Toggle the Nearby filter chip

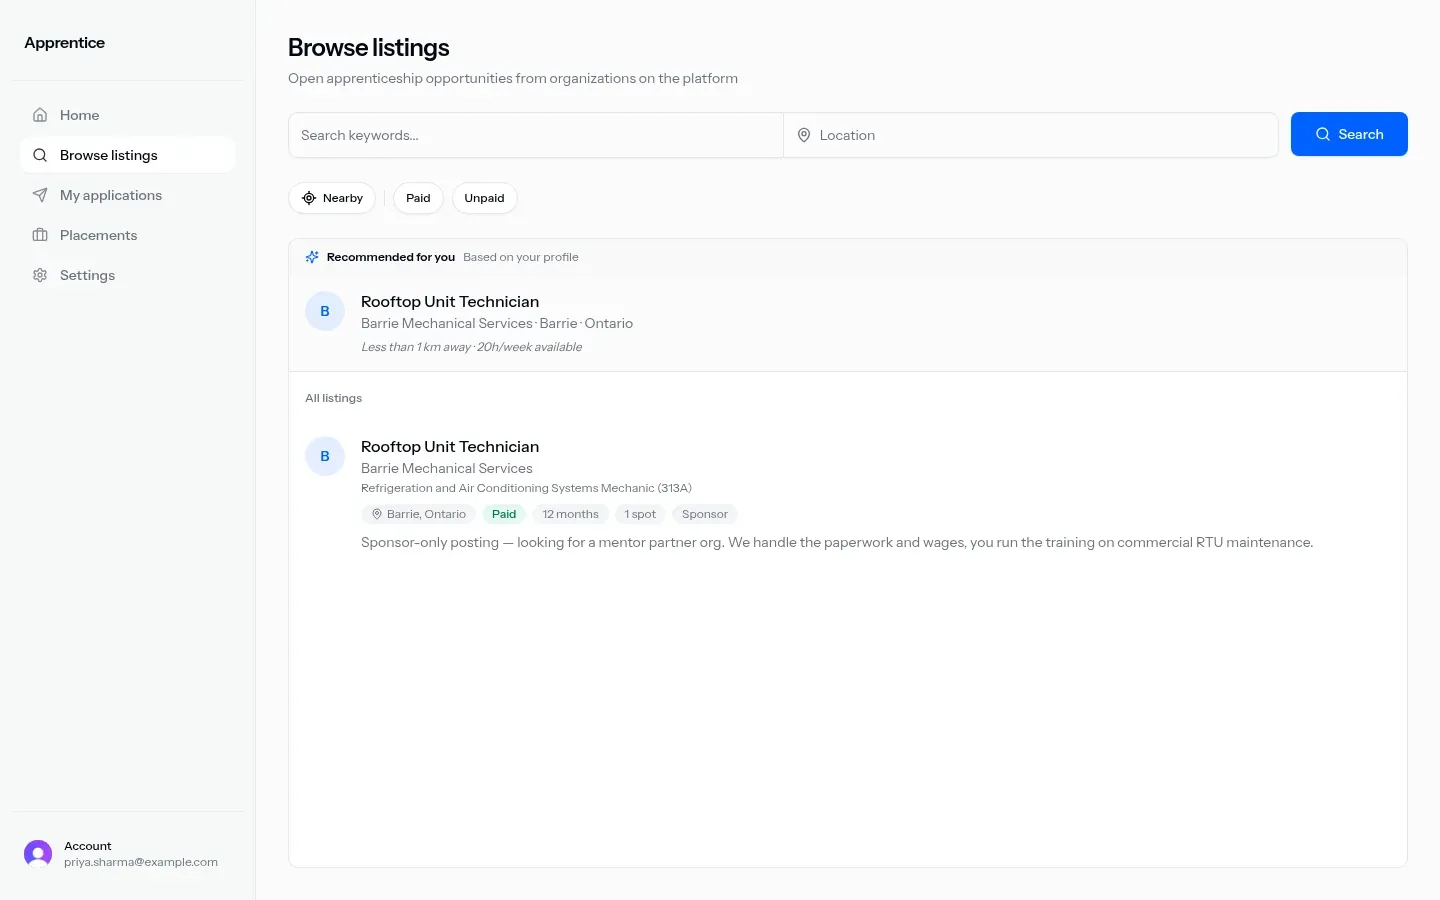click(x=332, y=198)
